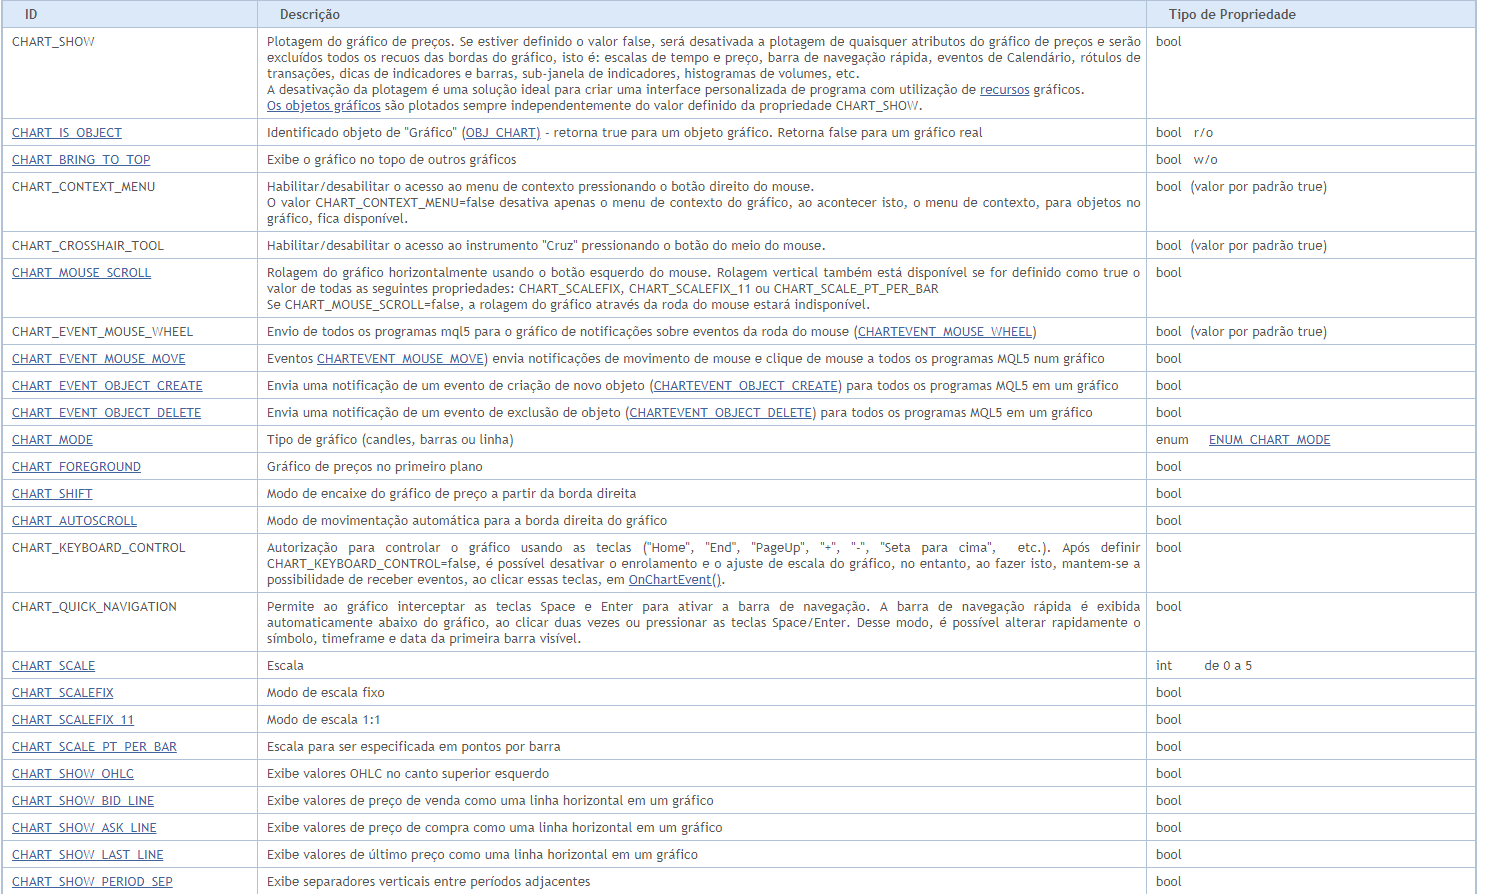Viewport: 1494px width, 894px height.
Task: Click the CHART_SHOW_BID_LINE link
Action: tap(83, 801)
